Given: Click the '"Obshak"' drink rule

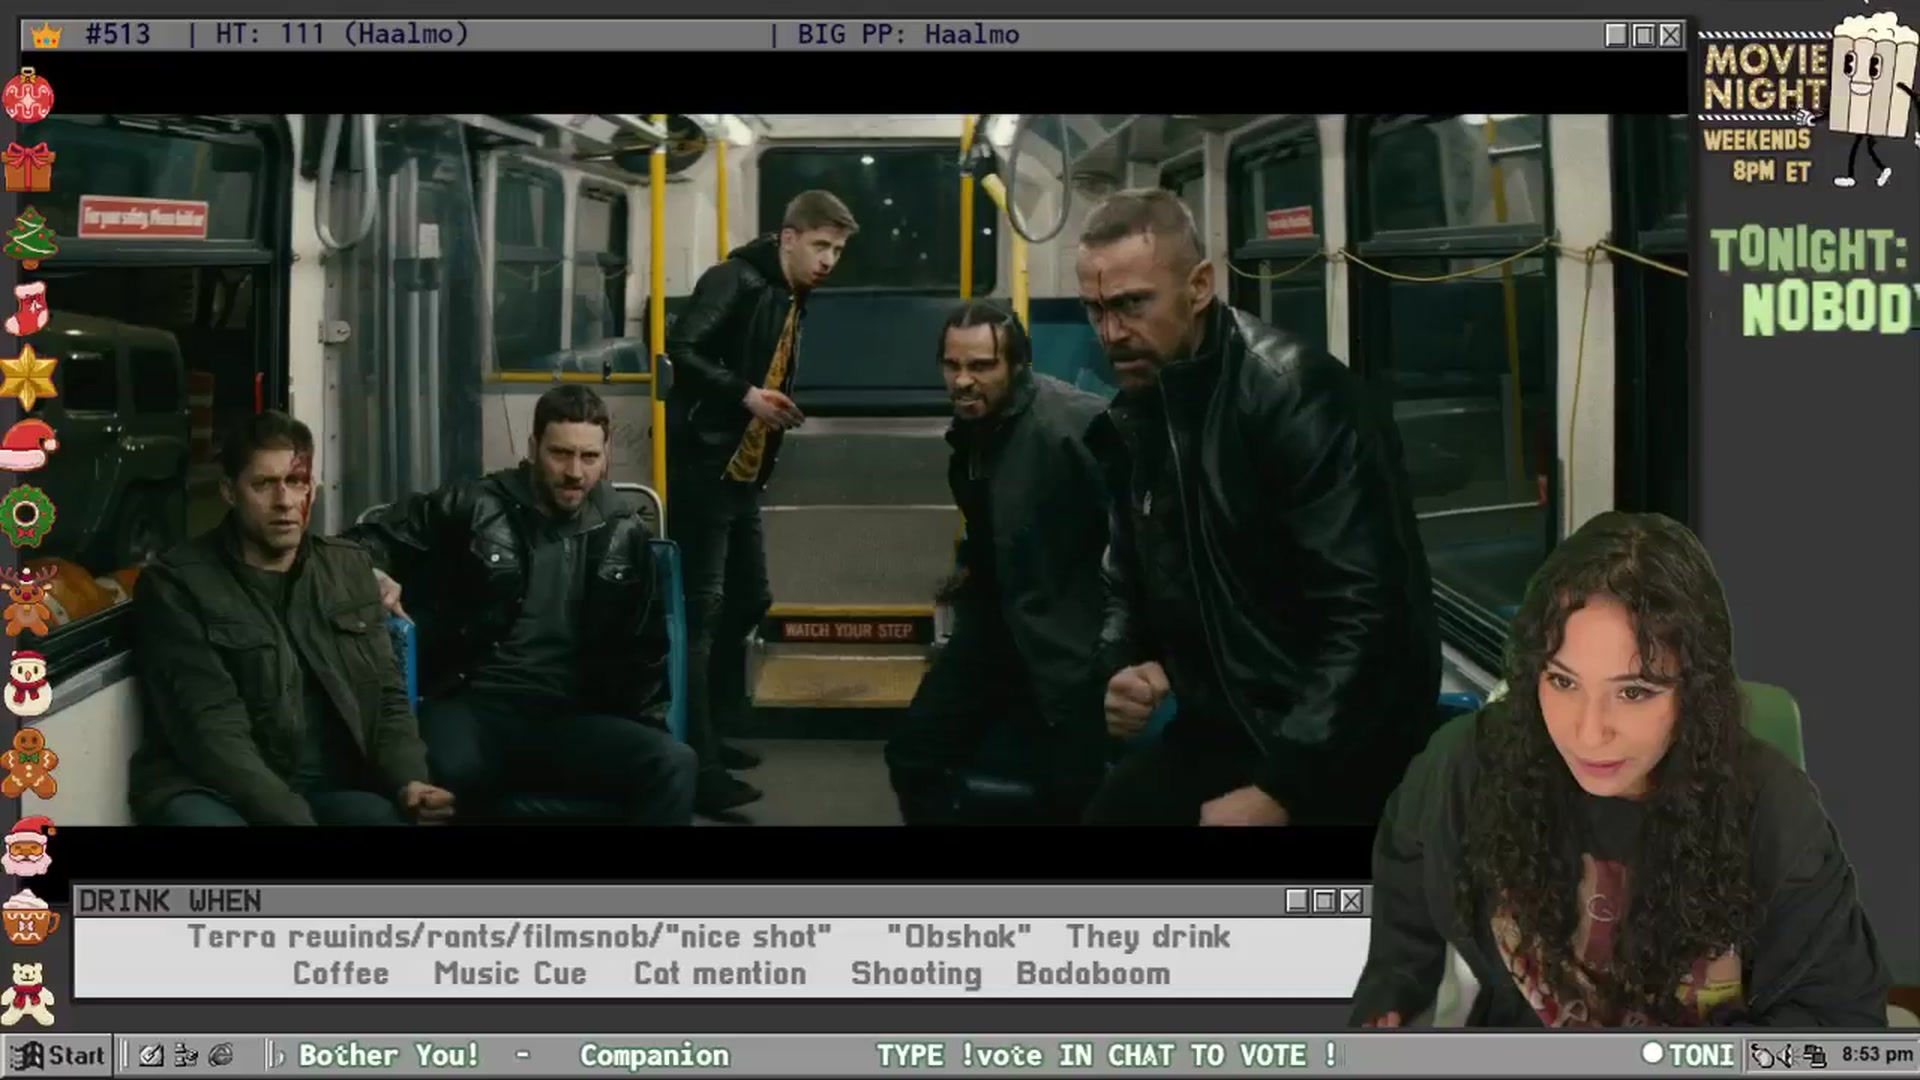Looking at the screenshot, I should (958, 937).
